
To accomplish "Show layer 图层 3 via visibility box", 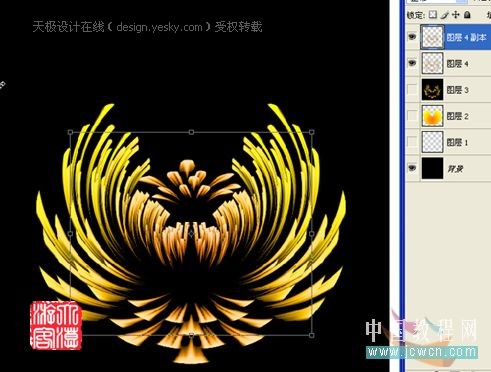I will (x=412, y=89).
